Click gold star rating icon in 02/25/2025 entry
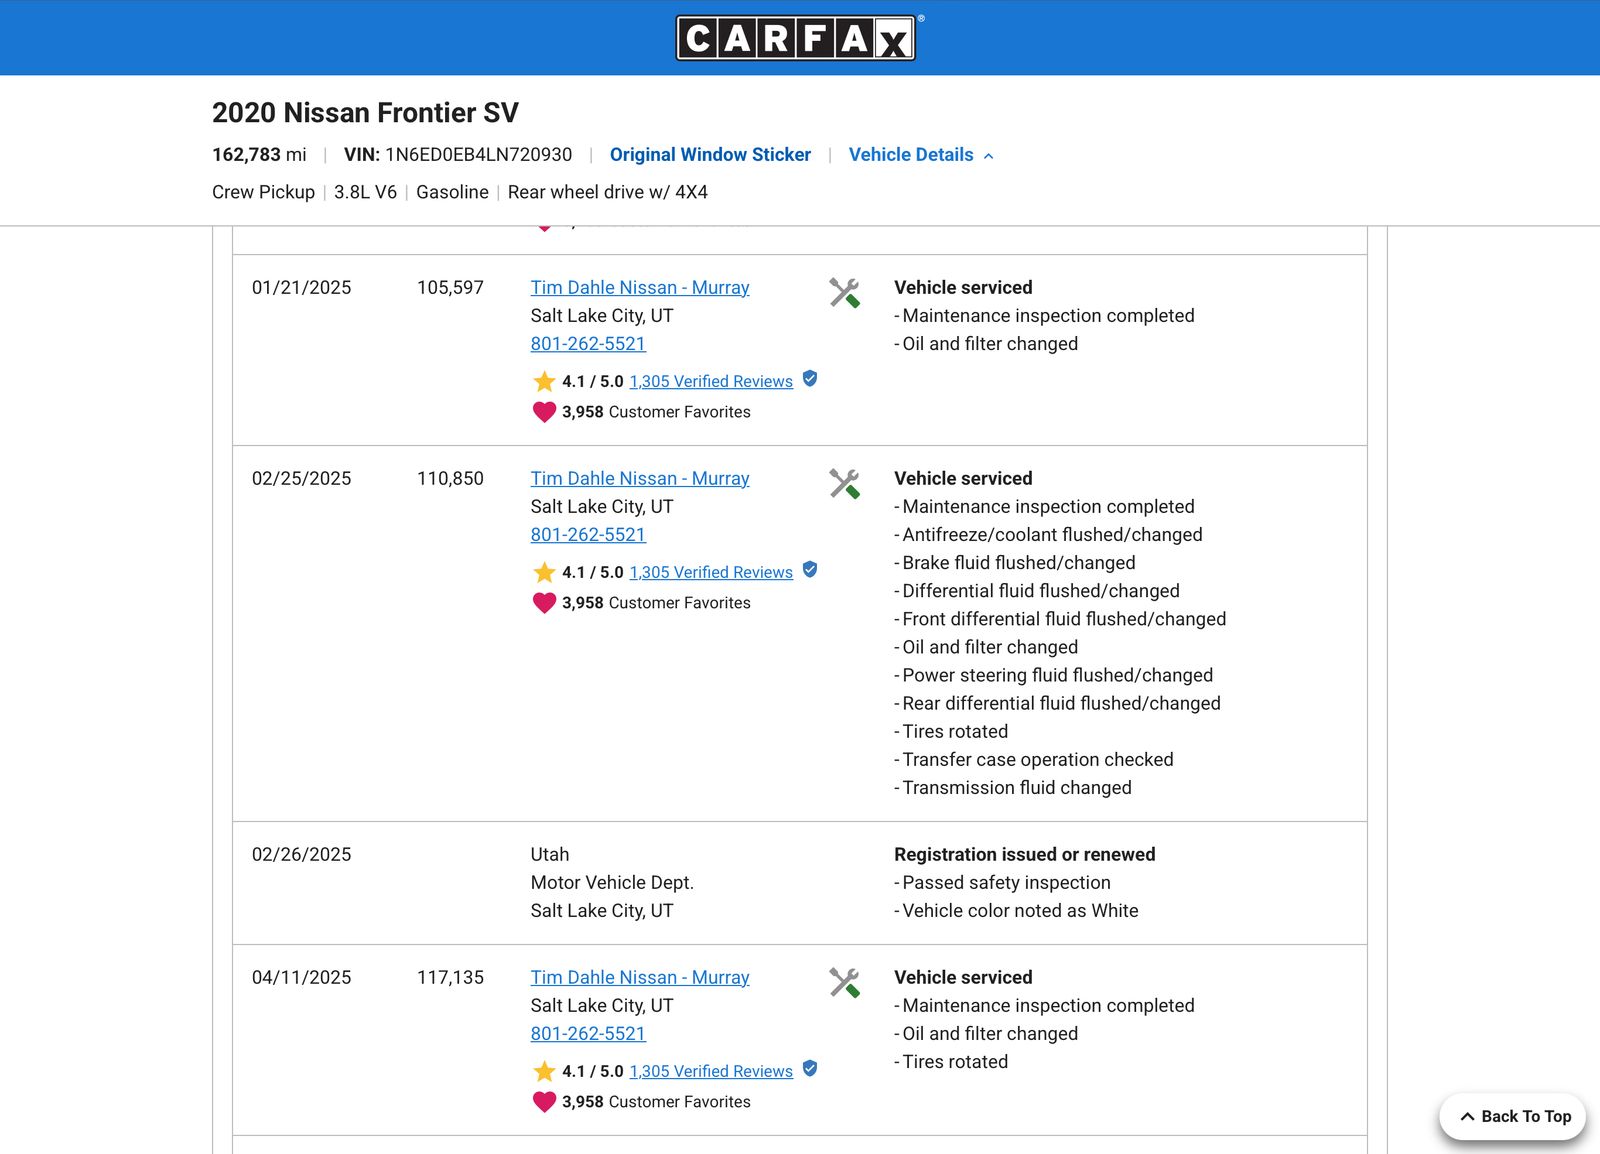The width and height of the screenshot is (1600, 1154). [x=544, y=573]
